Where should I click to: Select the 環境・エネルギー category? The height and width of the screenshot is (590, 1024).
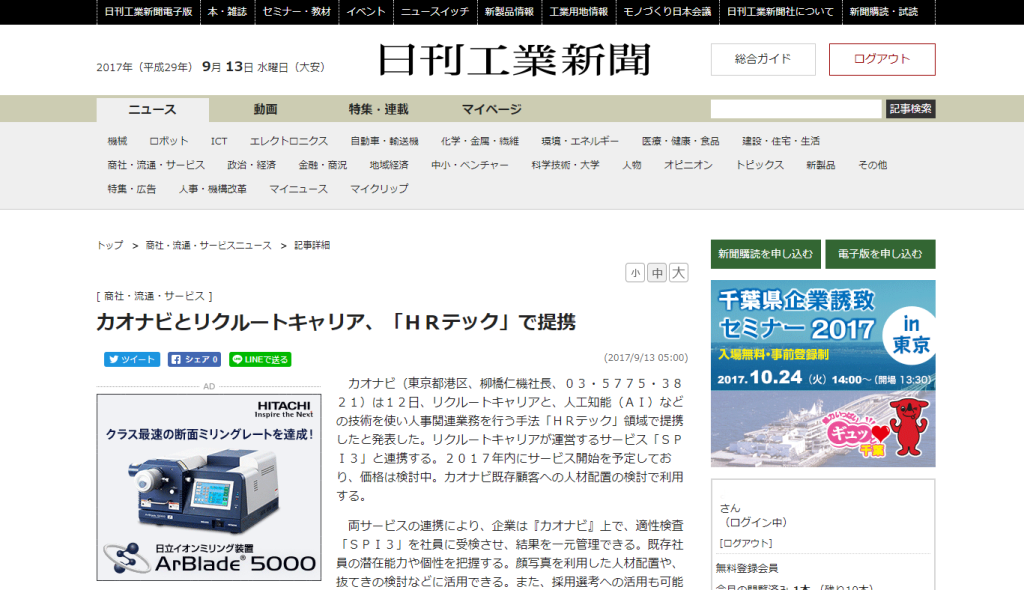[580, 141]
